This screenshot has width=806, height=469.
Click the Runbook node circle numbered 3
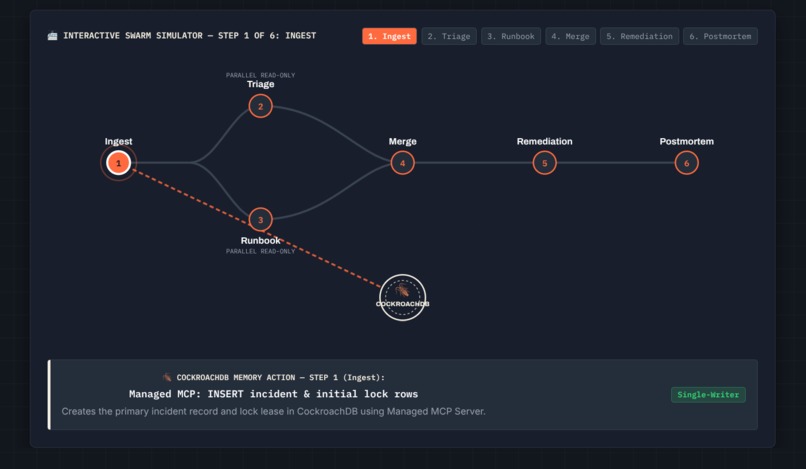tap(261, 220)
